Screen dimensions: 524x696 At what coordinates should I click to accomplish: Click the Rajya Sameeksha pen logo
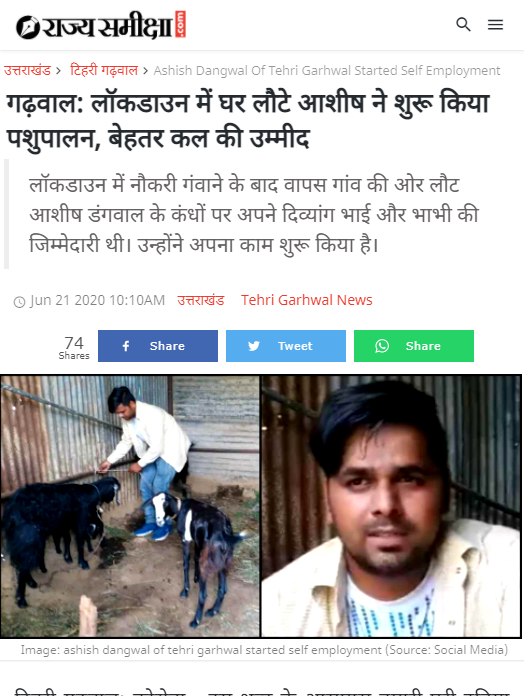[28, 27]
